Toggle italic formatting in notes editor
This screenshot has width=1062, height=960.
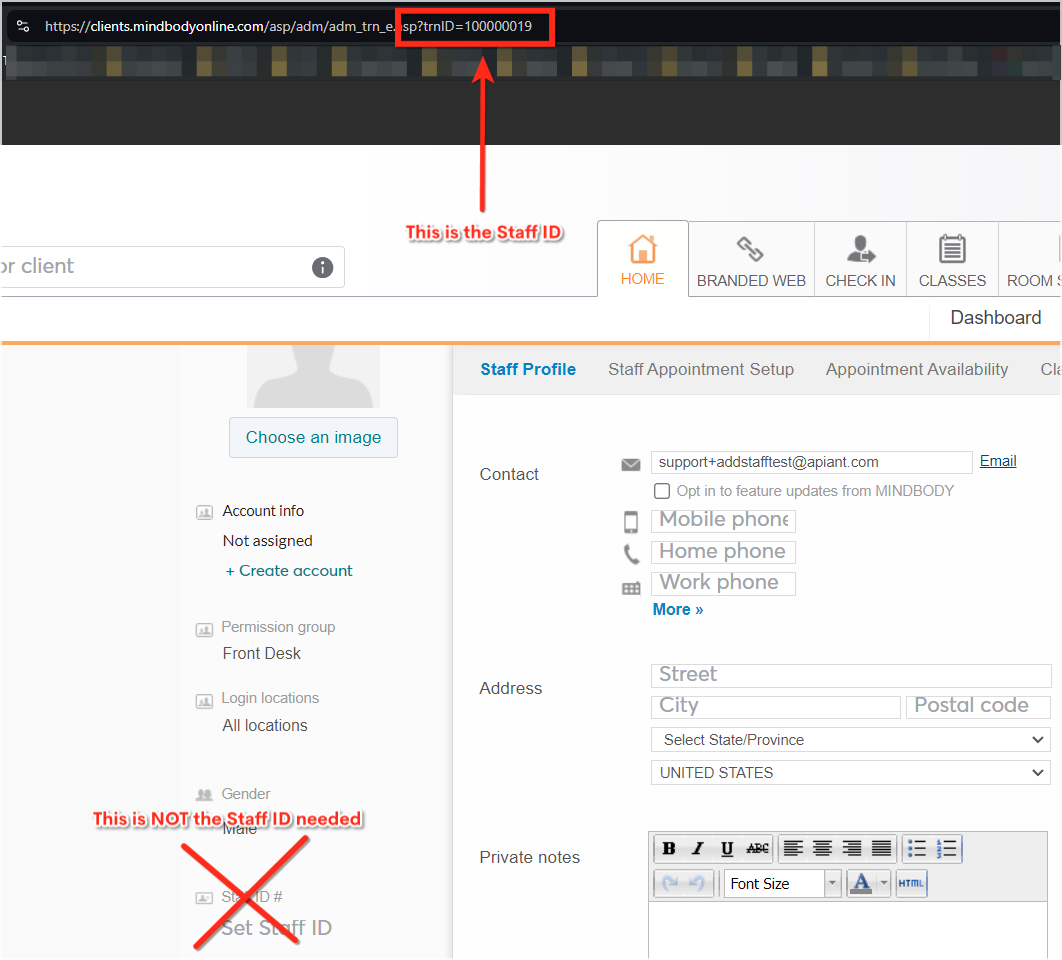coord(698,849)
